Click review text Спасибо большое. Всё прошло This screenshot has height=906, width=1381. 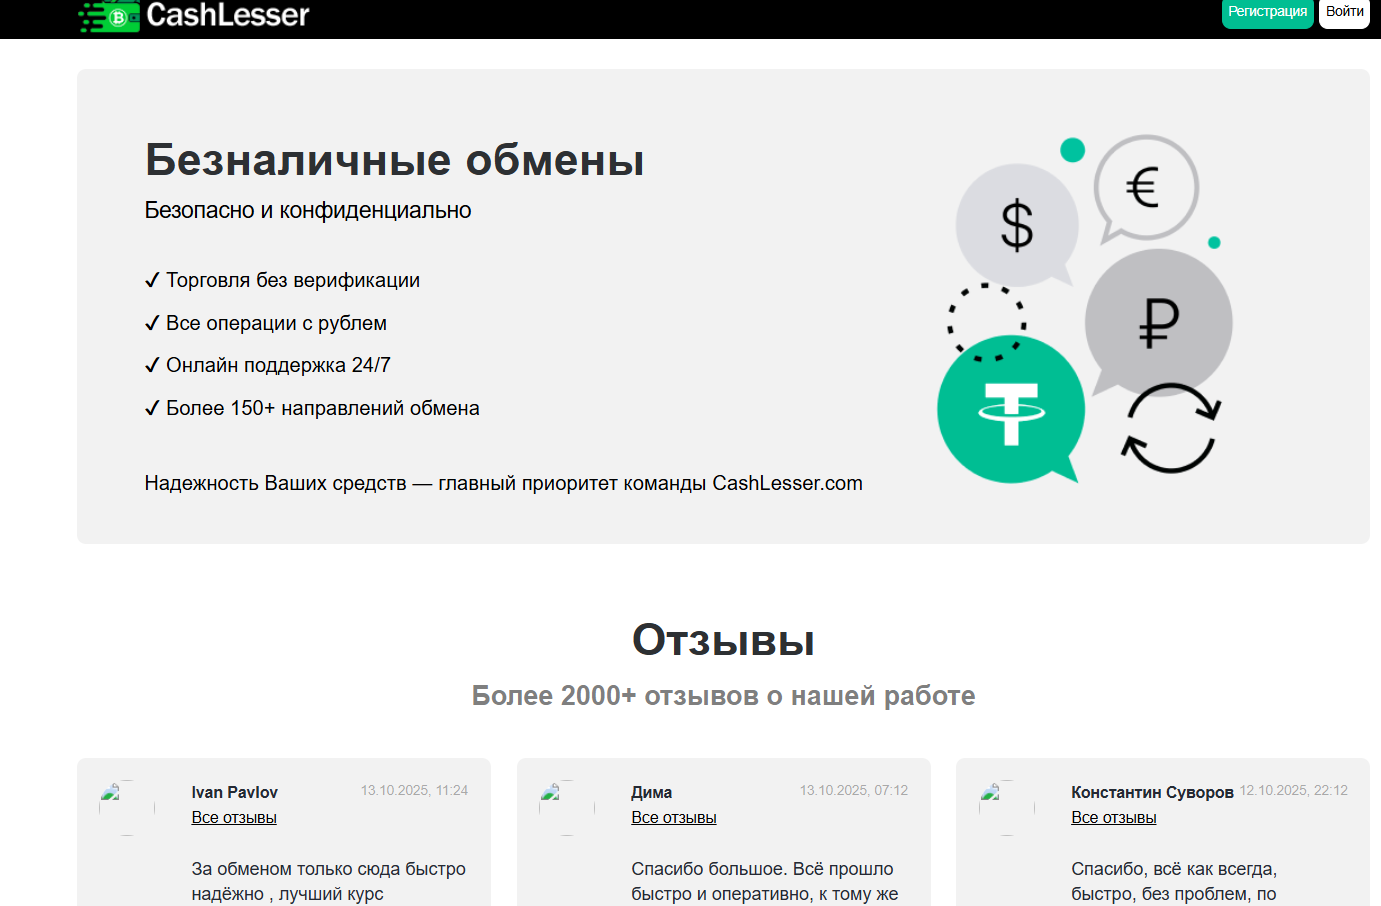765,882
